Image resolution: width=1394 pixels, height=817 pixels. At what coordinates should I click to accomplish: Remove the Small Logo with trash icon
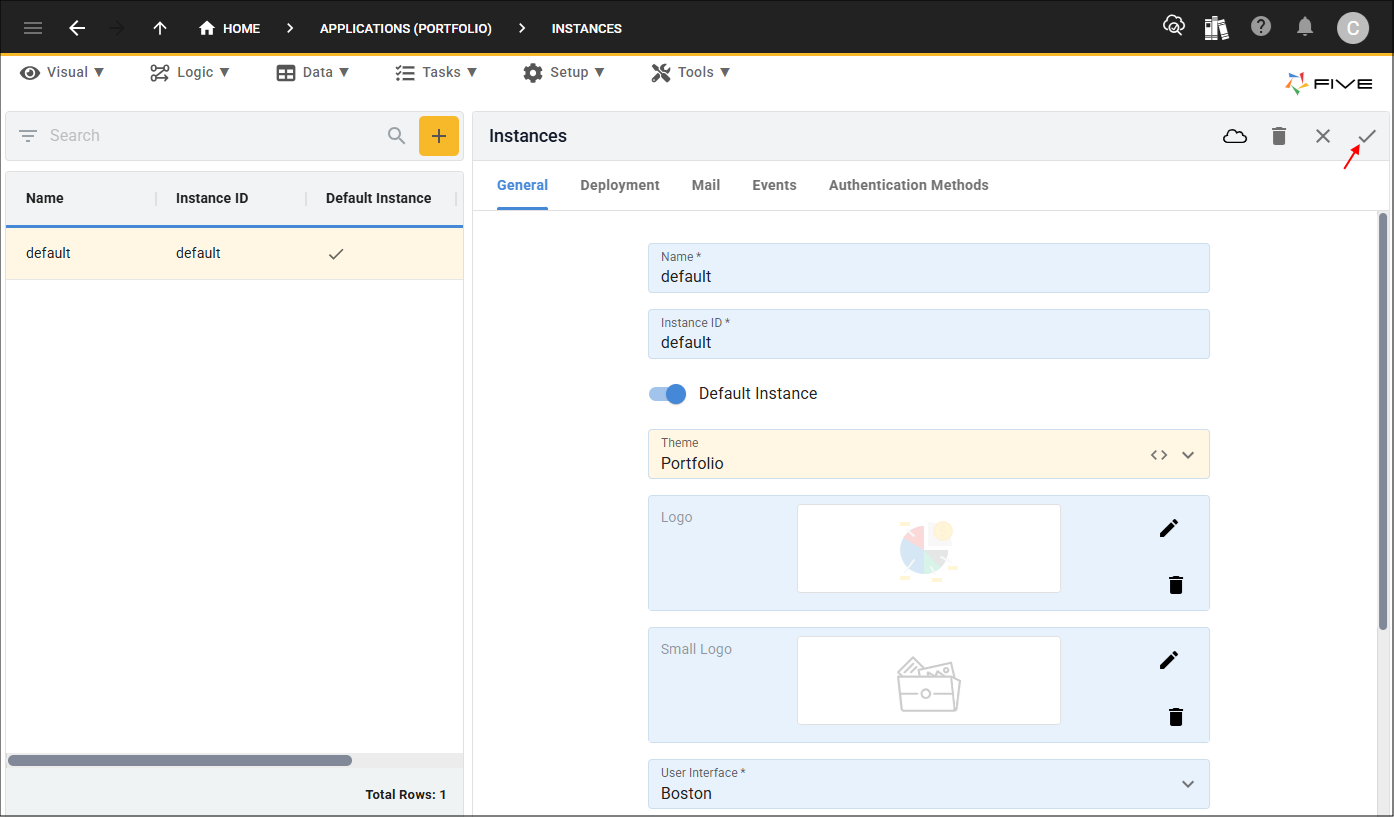(x=1176, y=717)
